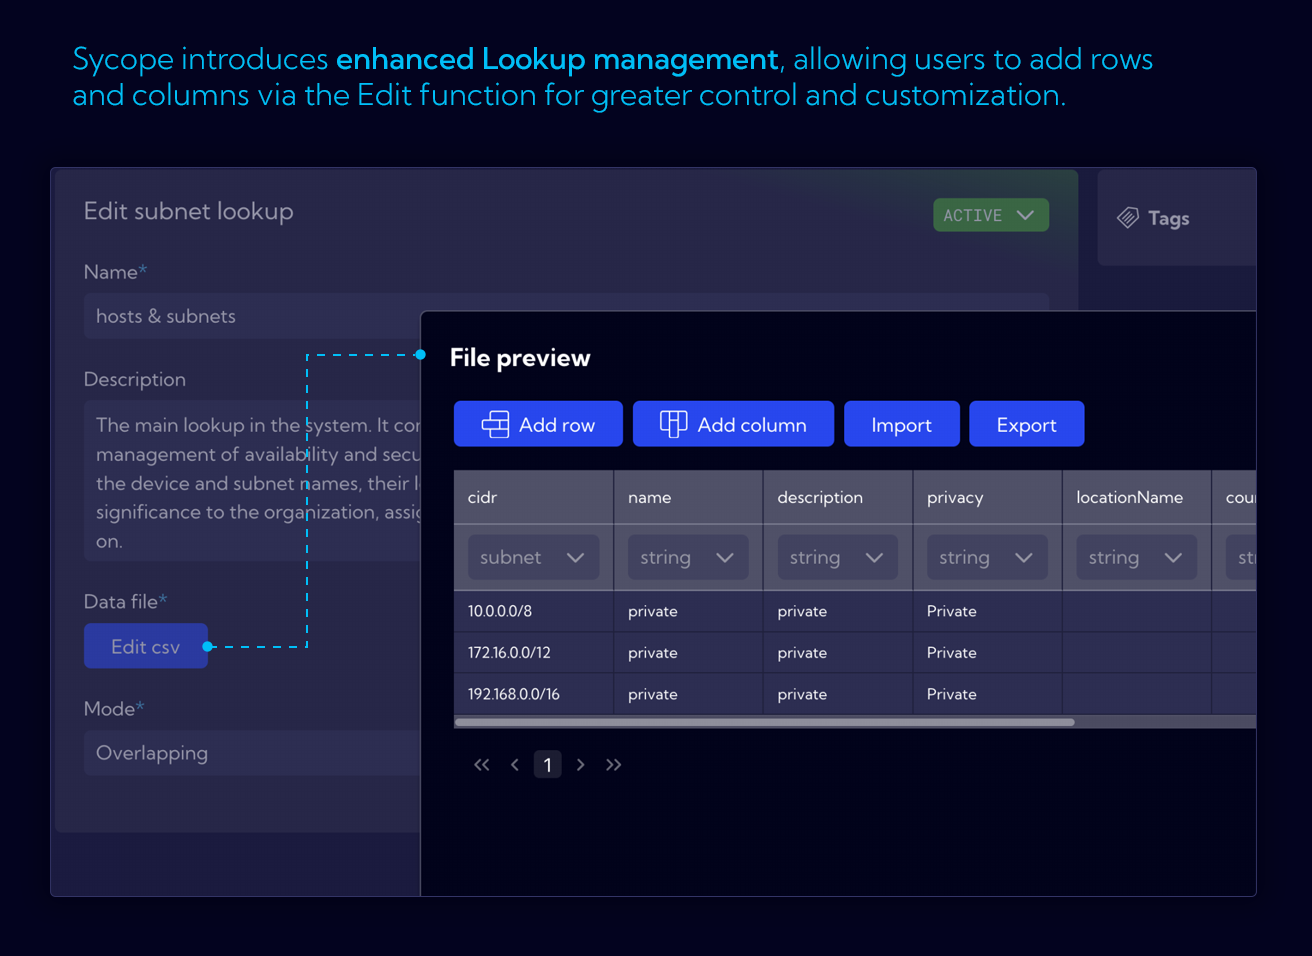Viewport: 1312px width, 956px height.
Task: Open the ACTIVE status dropdown
Action: [990, 215]
